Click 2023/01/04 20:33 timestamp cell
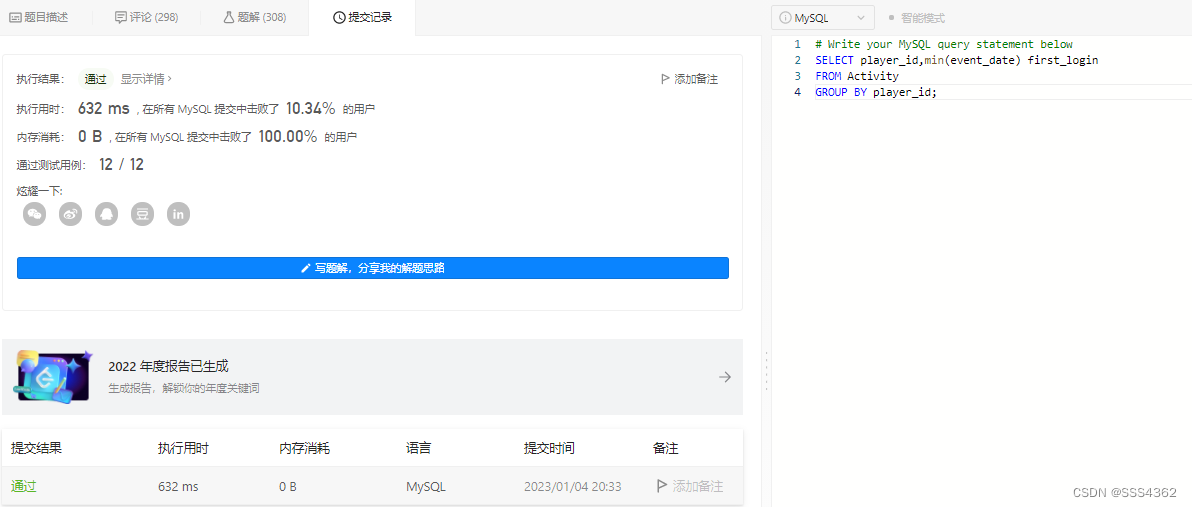Screen dimensions: 1192x507 click(x=572, y=486)
